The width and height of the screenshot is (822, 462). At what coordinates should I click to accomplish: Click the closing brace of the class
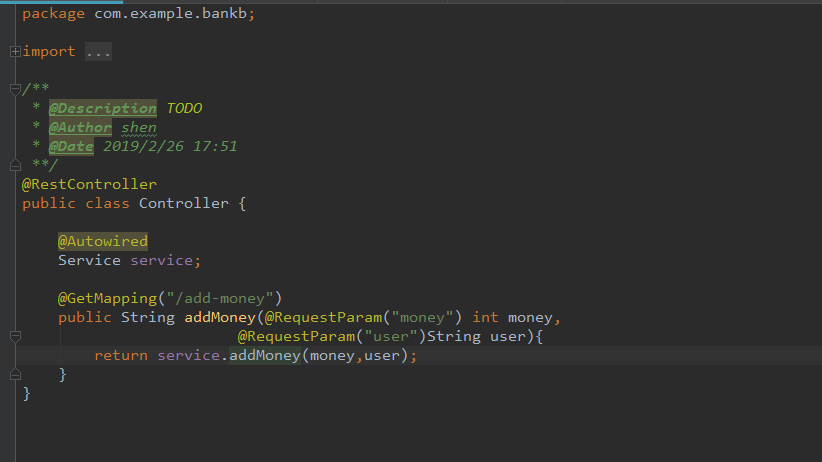tap(26, 394)
